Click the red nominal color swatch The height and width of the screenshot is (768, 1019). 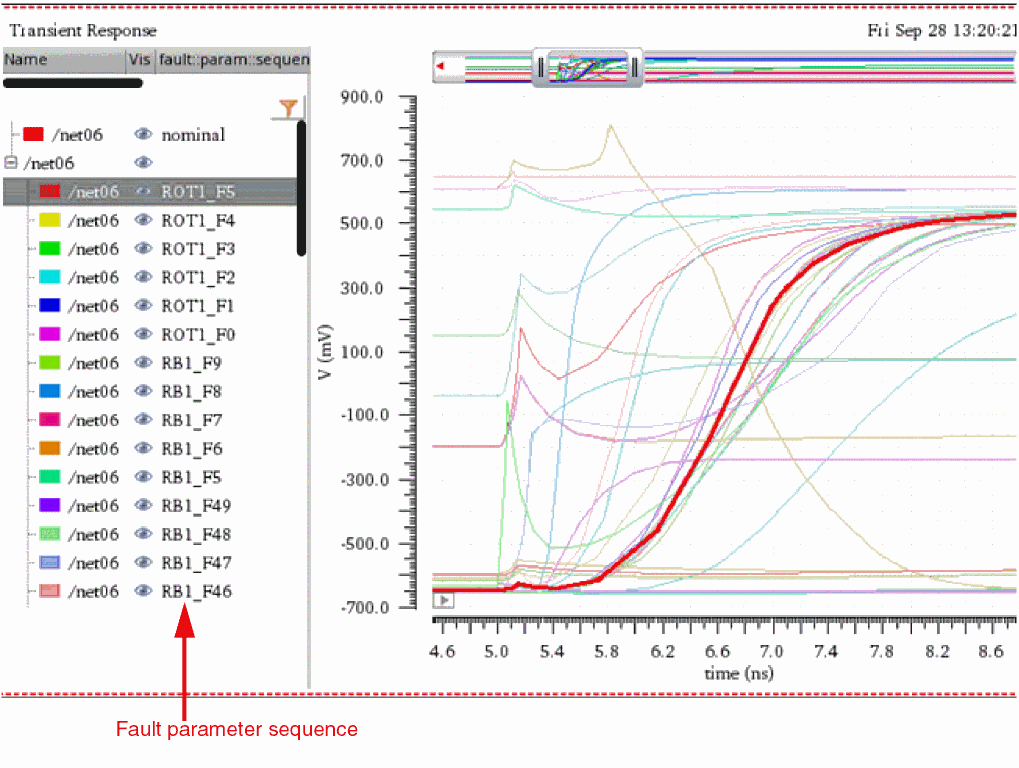pyautogui.click(x=34, y=134)
